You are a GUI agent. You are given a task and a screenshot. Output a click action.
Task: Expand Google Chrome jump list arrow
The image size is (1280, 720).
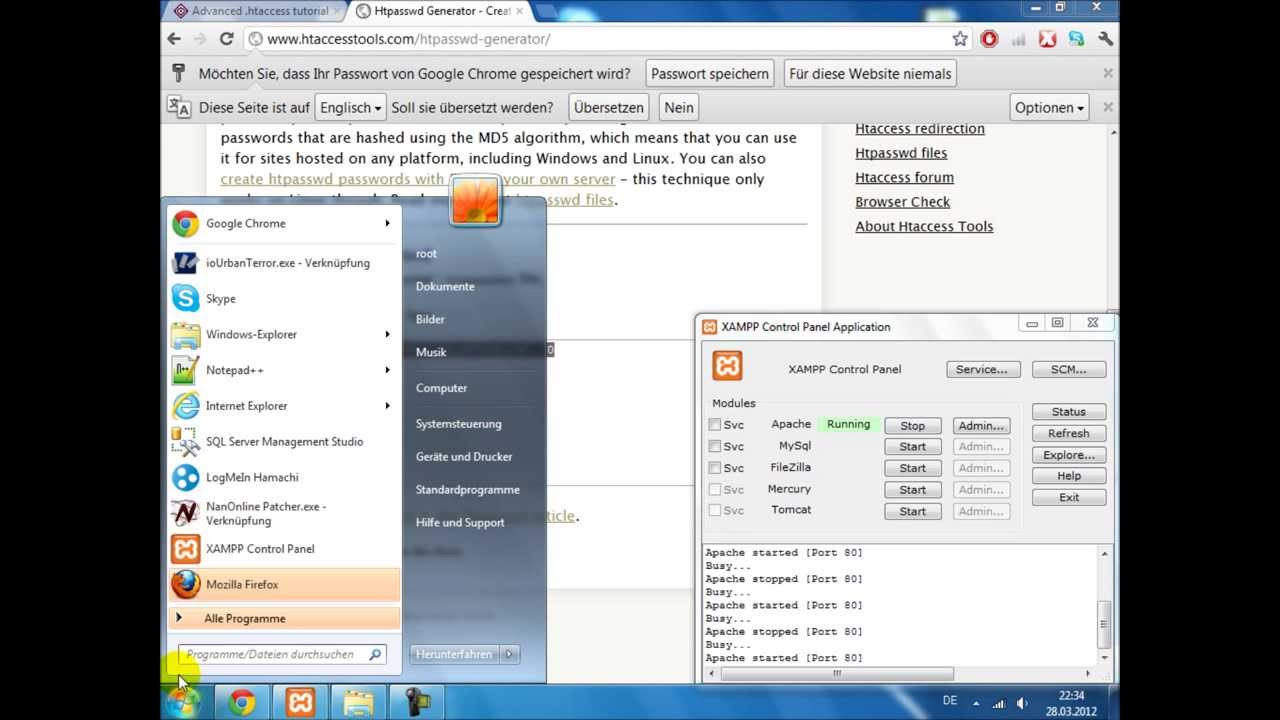pyautogui.click(x=387, y=223)
